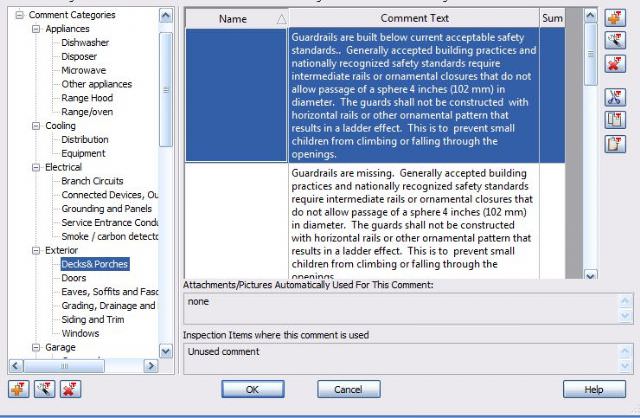Viewport: 640px width, 418px height.
Task: Click the paste comment clipboard icon
Action: coord(617,143)
